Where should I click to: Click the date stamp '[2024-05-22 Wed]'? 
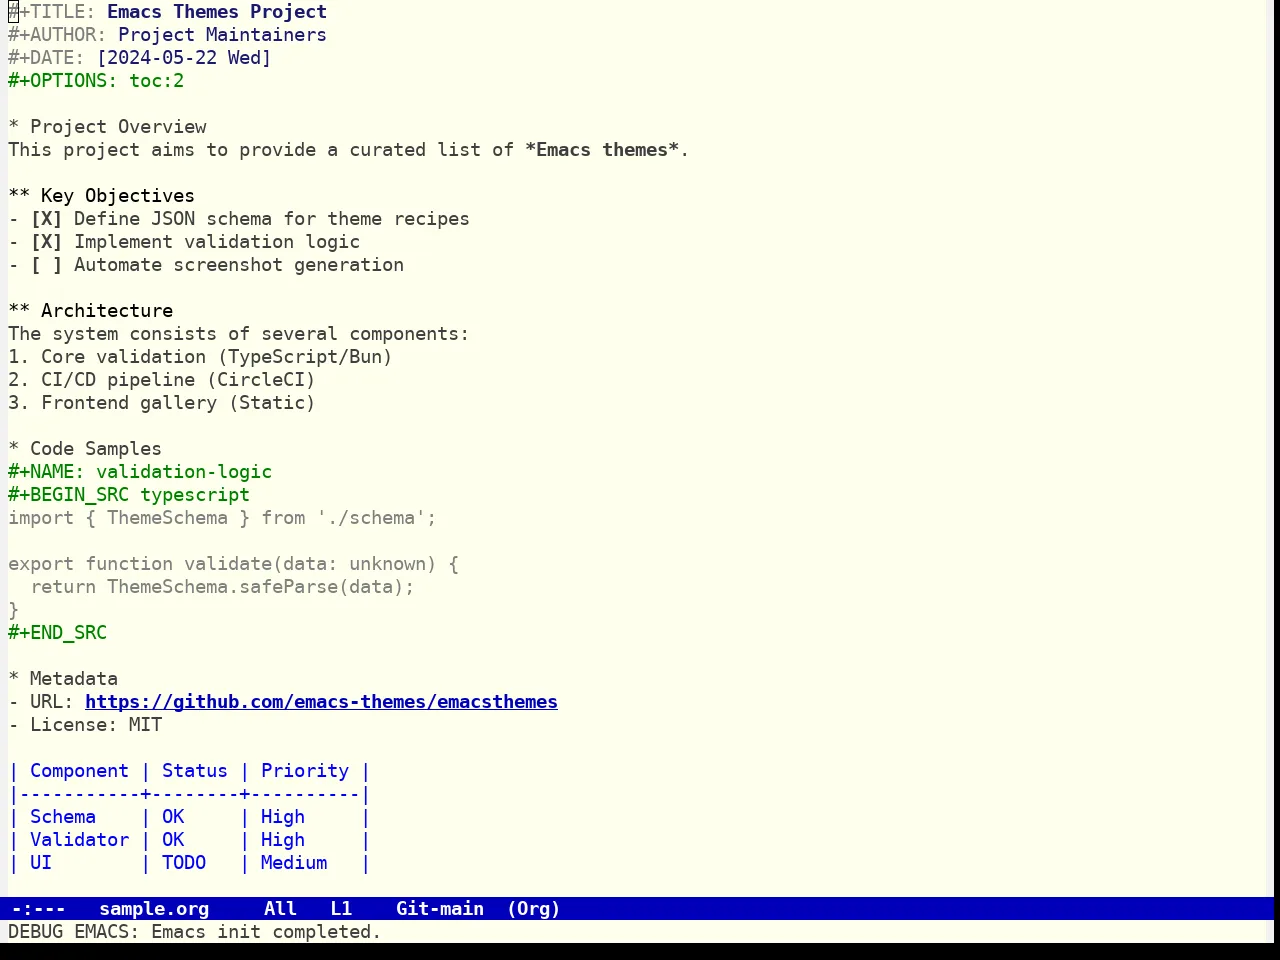click(184, 58)
